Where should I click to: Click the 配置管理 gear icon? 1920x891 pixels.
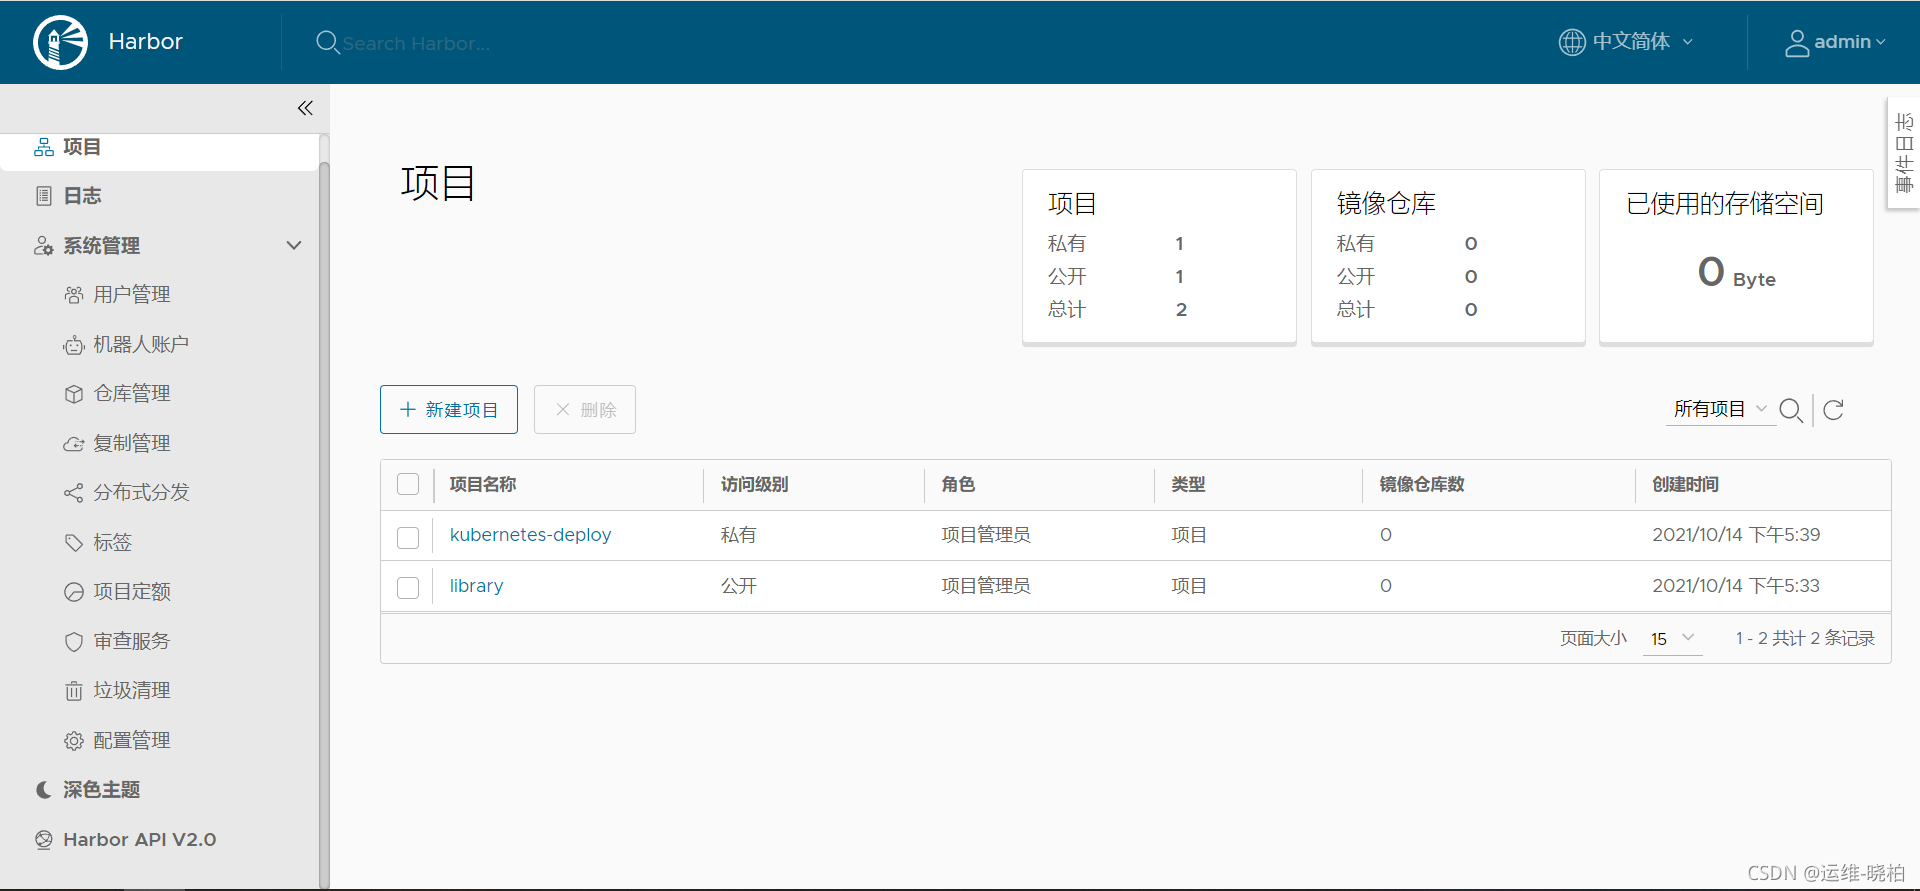74,741
